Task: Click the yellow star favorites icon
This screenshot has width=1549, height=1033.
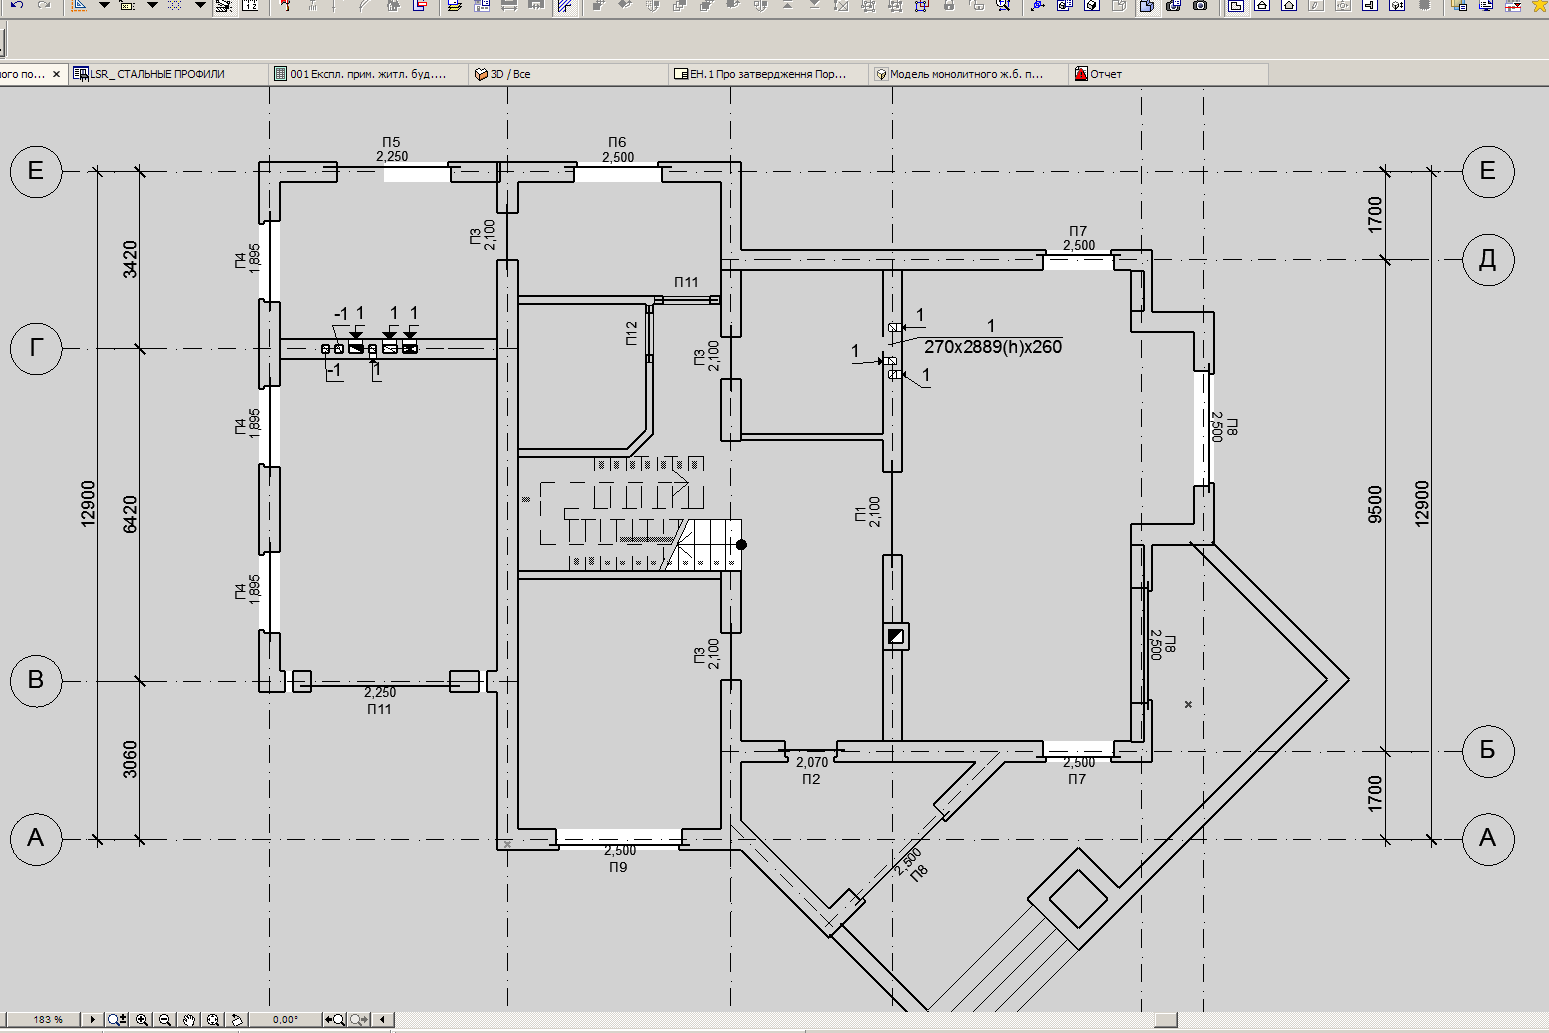Action: point(1540,5)
